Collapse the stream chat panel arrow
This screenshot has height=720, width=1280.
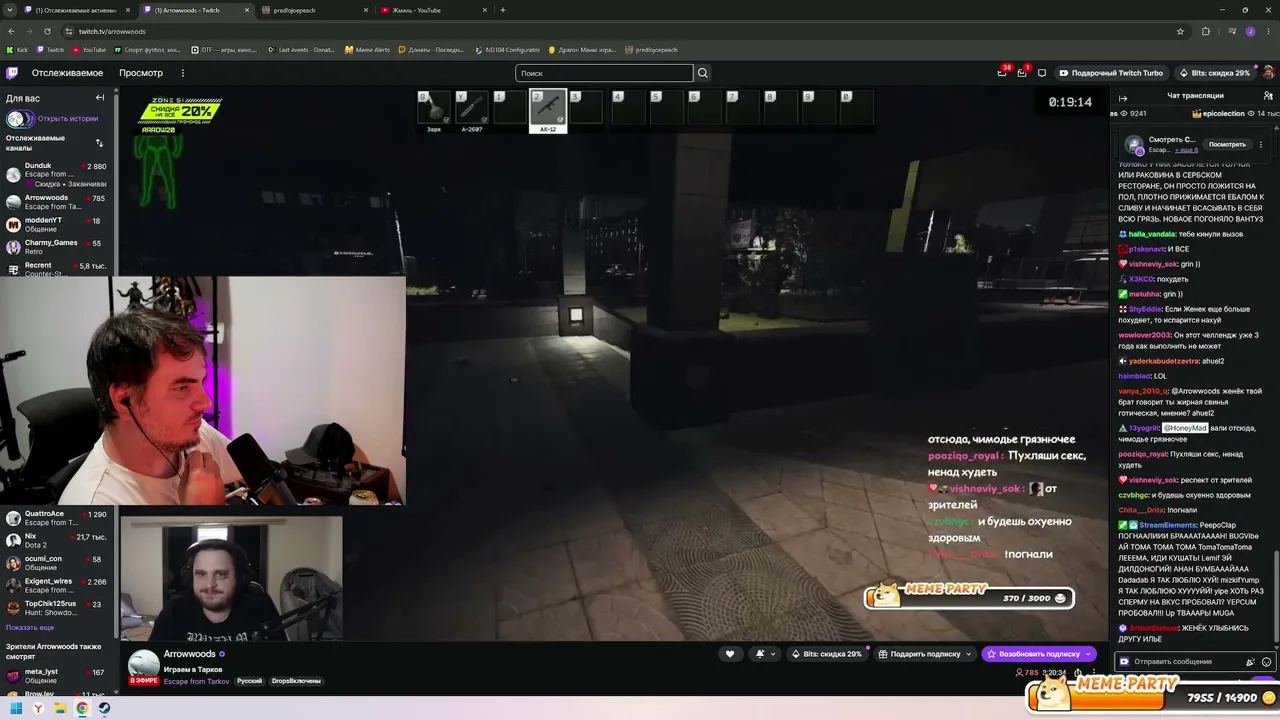[x=1123, y=98]
